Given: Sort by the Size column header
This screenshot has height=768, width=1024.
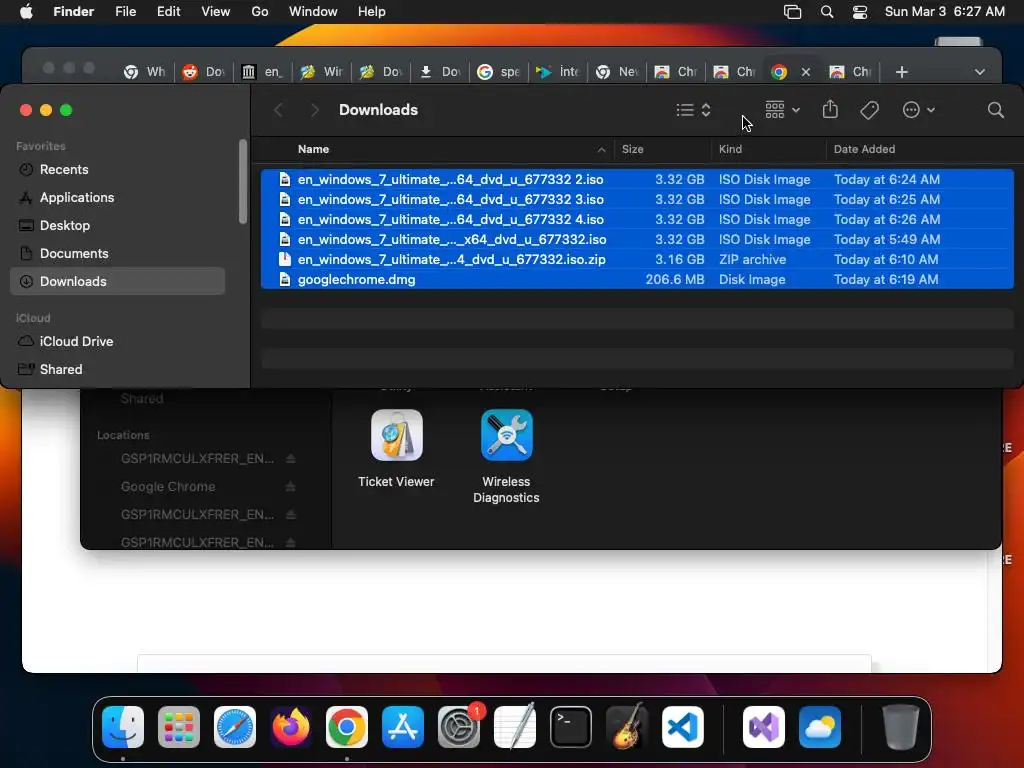Looking at the screenshot, I should pos(632,149).
